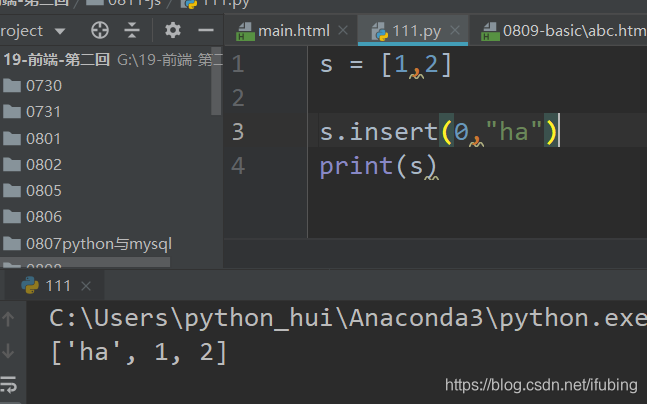Open the 0802 folder
Screen dimensions: 647x404
[44, 165]
